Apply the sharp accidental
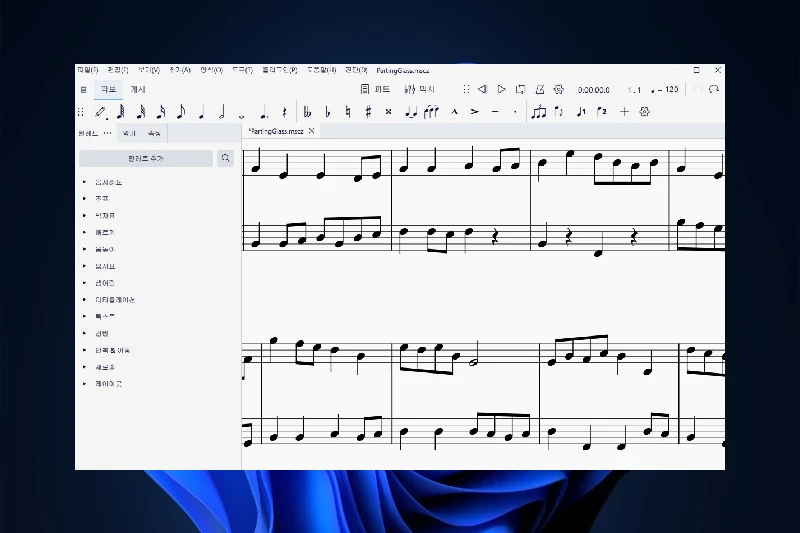Screen dimensions: 800x533 [x=368, y=112]
